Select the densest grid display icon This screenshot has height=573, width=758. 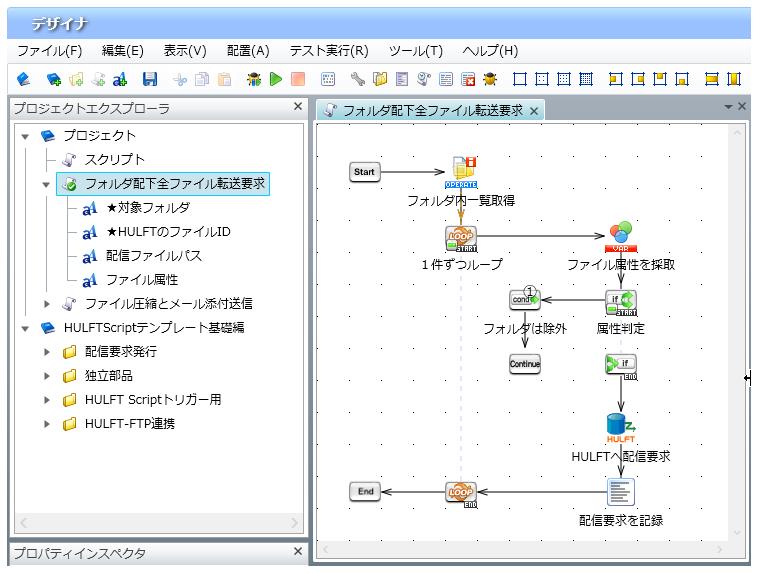[x=586, y=79]
